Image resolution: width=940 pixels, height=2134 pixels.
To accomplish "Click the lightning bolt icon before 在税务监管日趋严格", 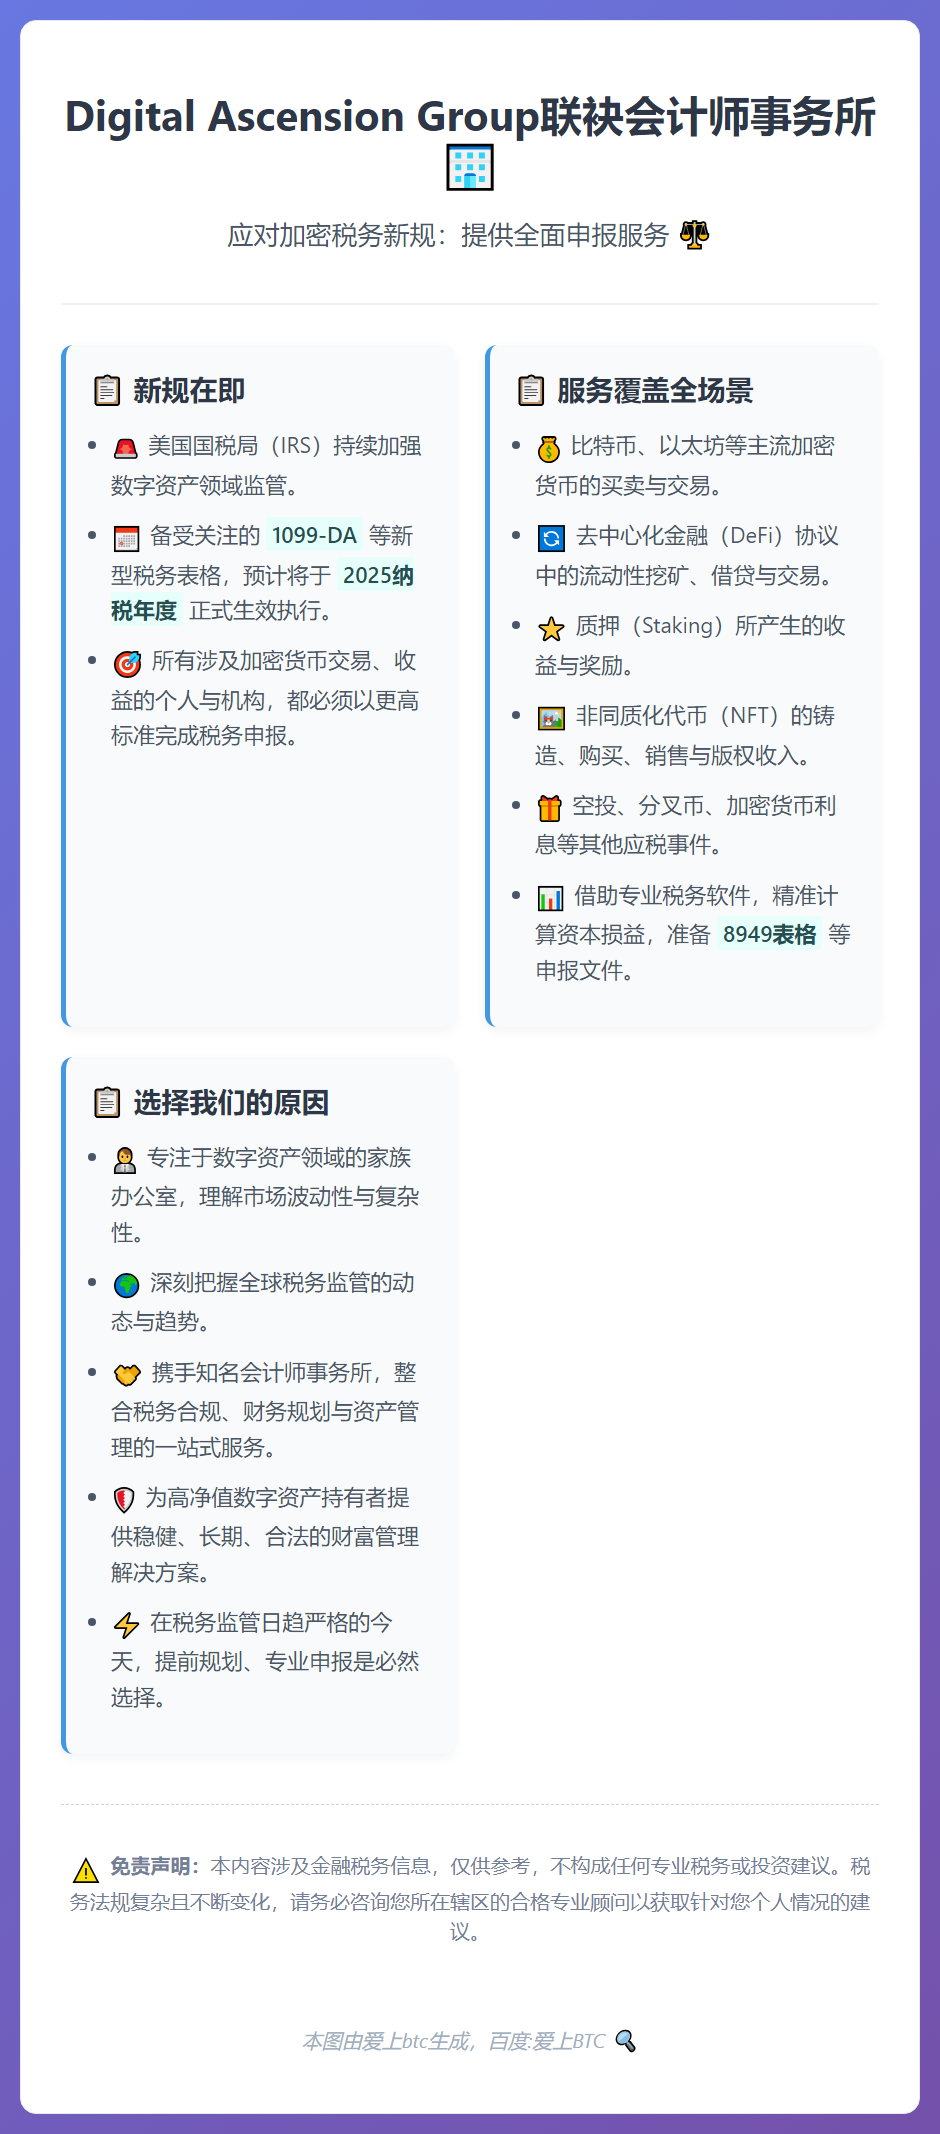I will point(126,1625).
